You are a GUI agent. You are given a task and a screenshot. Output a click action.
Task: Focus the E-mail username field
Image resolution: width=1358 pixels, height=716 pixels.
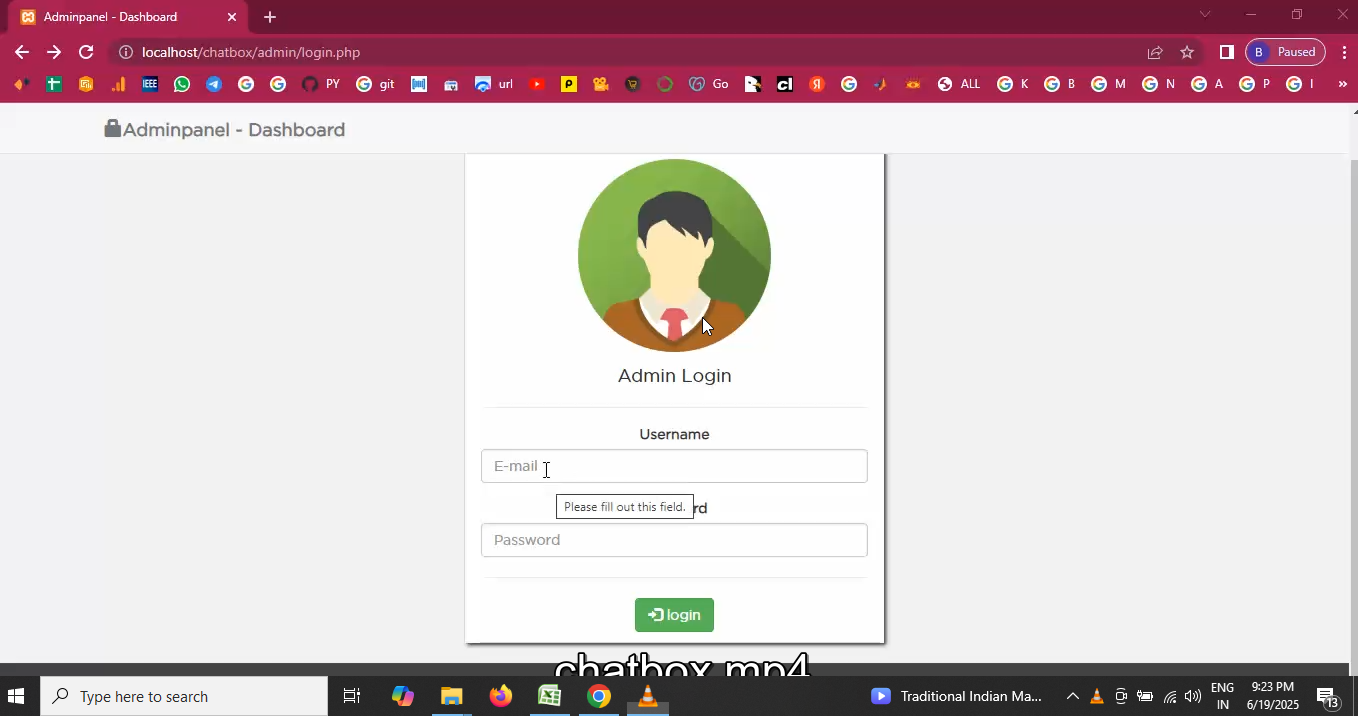pyautogui.click(x=674, y=466)
